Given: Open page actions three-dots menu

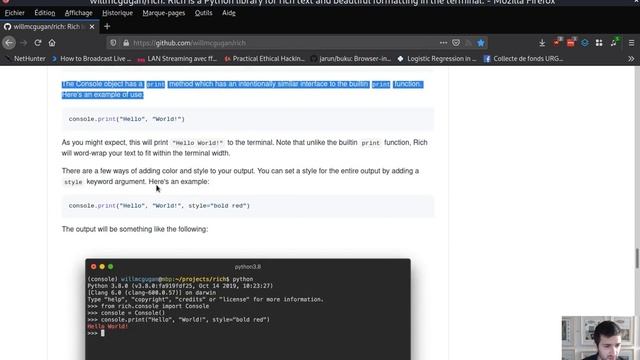Looking at the screenshot, I should (x=443, y=42).
